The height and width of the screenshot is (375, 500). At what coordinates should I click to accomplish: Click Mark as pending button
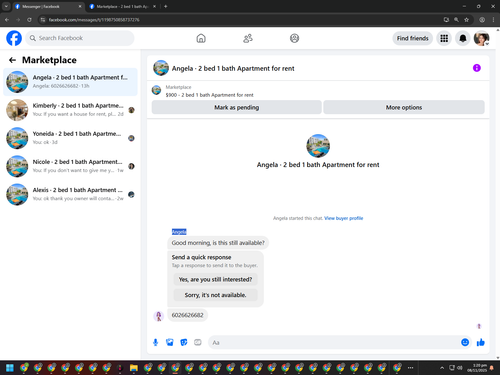pos(237,107)
